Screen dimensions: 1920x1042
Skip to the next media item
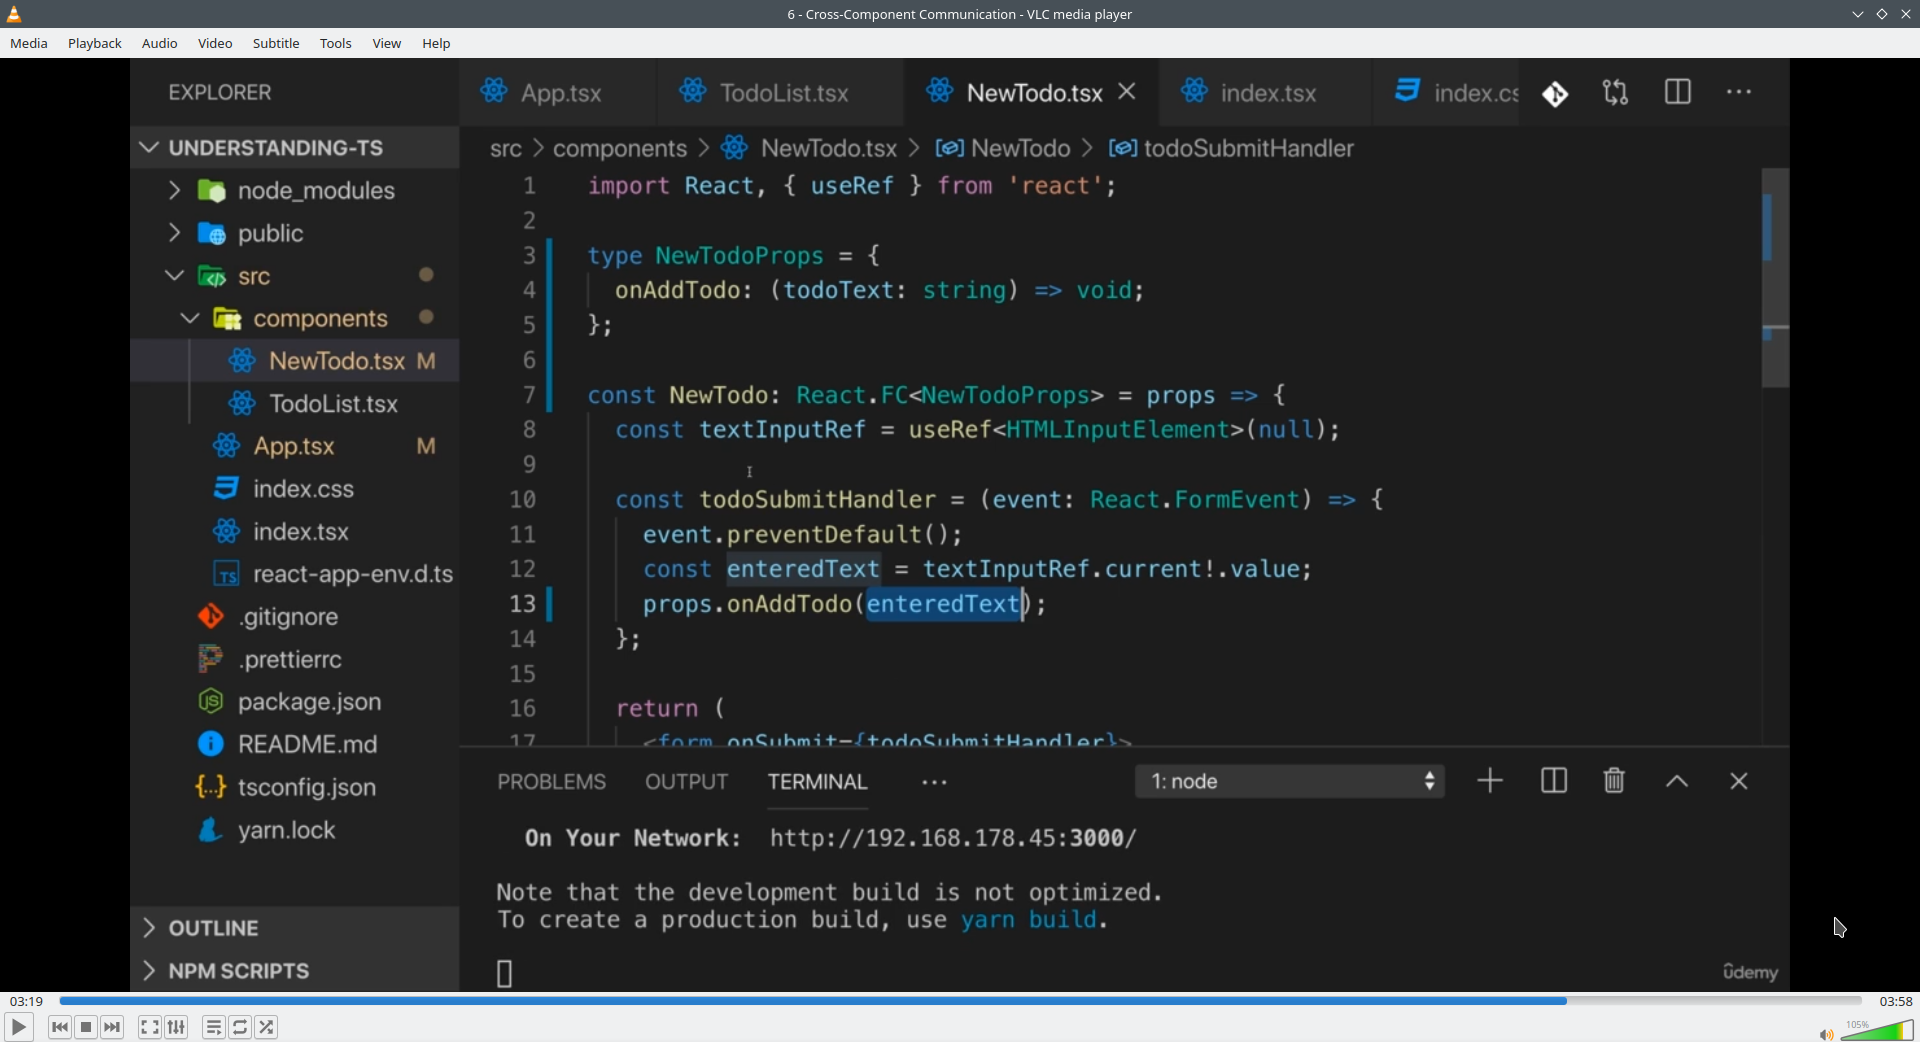[x=112, y=1027]
